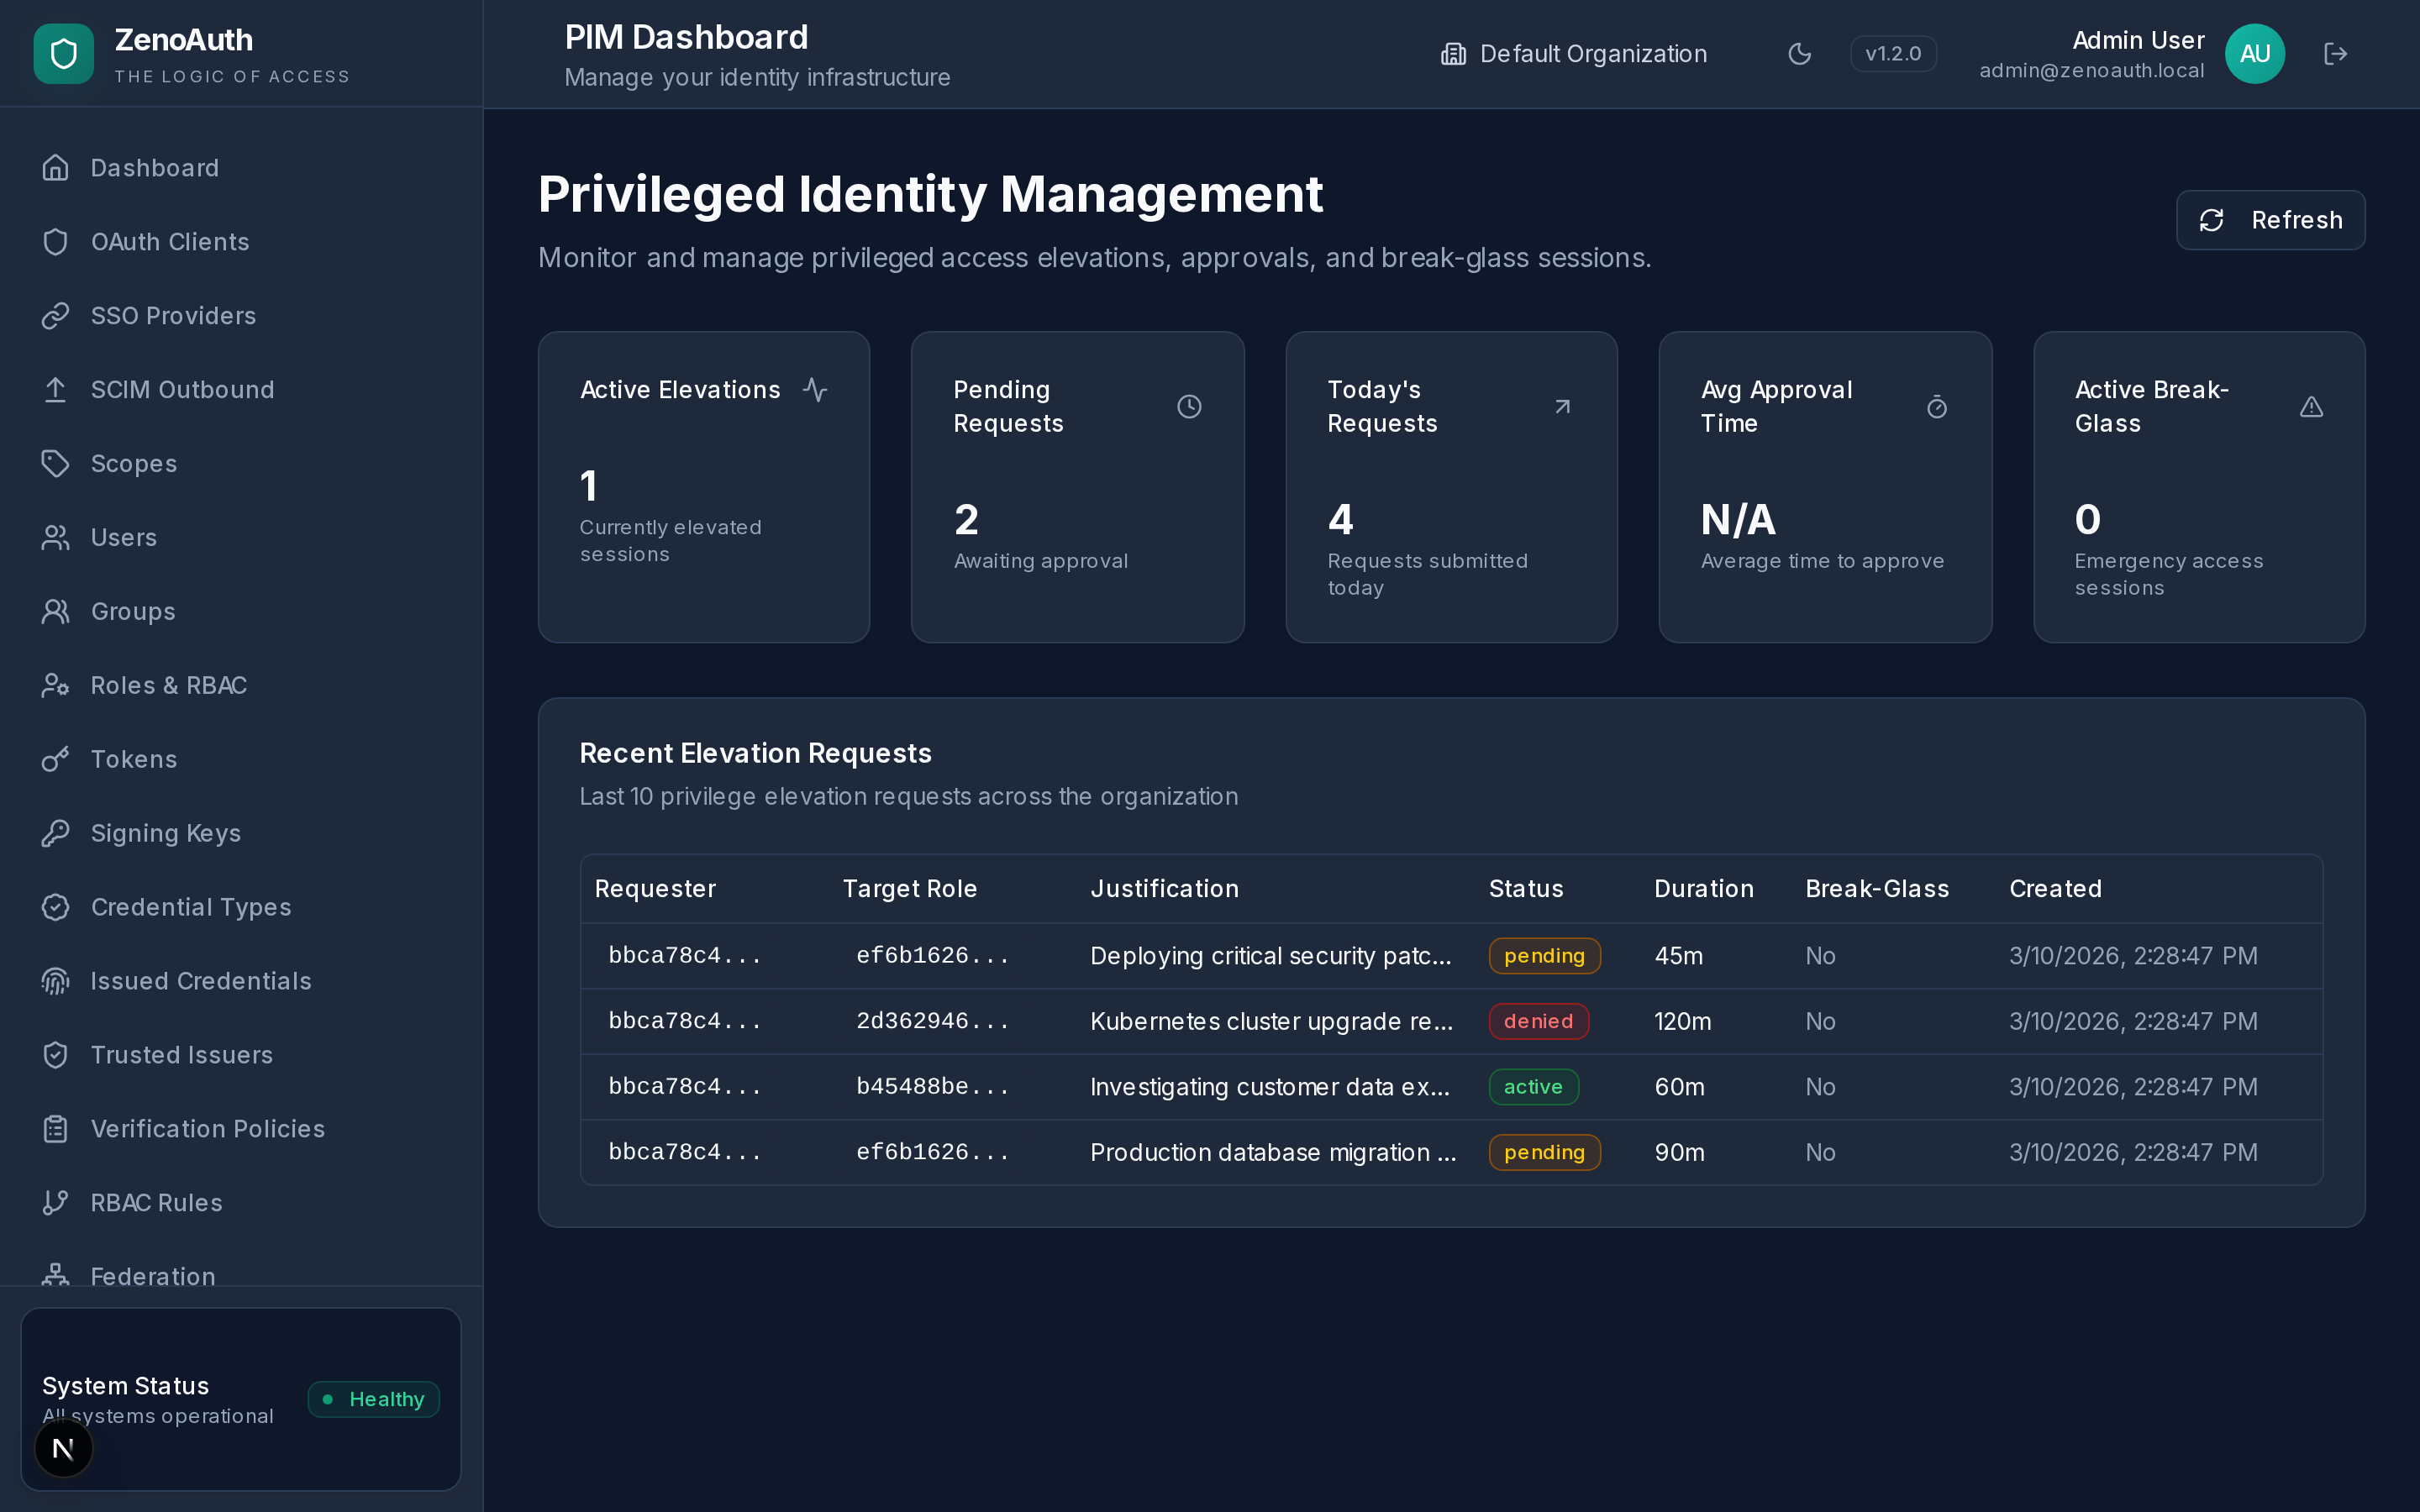
Task: Open the Default Organization selector
Action: point(1573,53)
